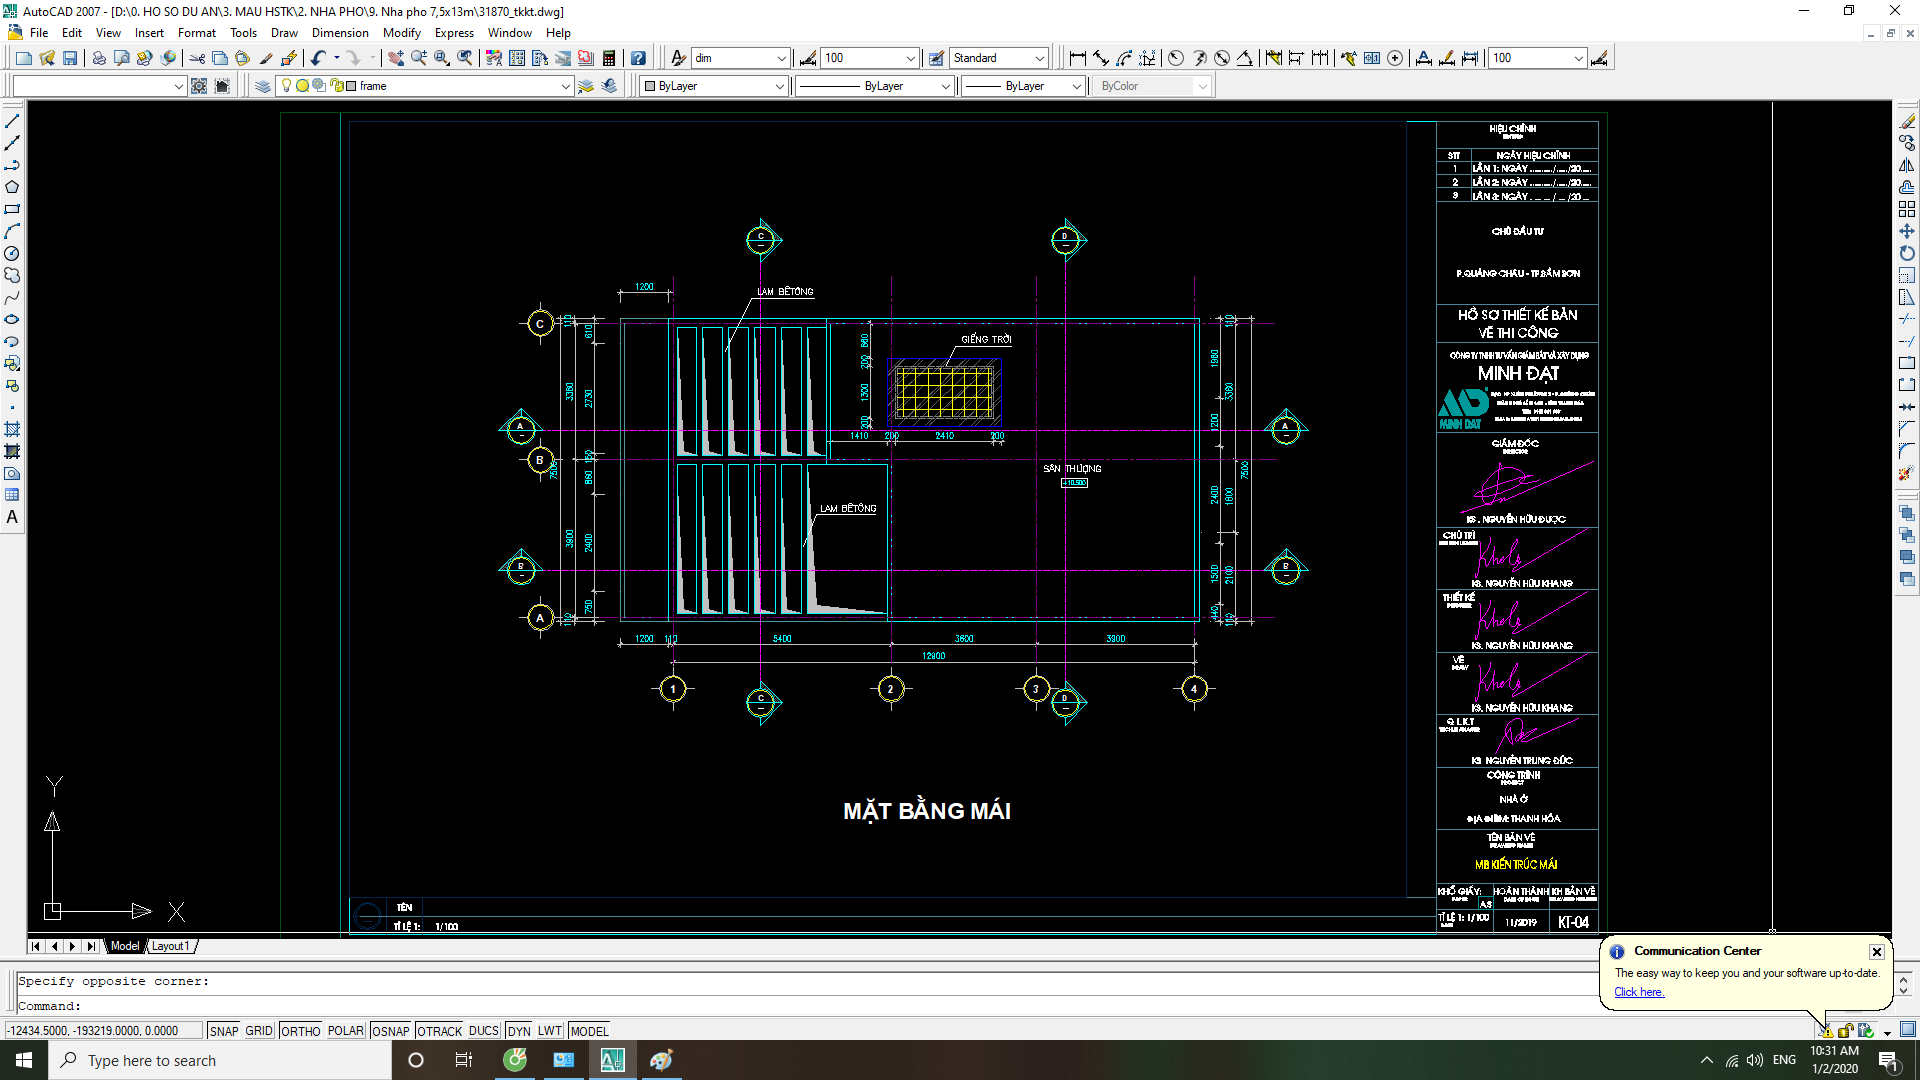
Task: Switch to the Layout1 tab
Action: [171, 946]
